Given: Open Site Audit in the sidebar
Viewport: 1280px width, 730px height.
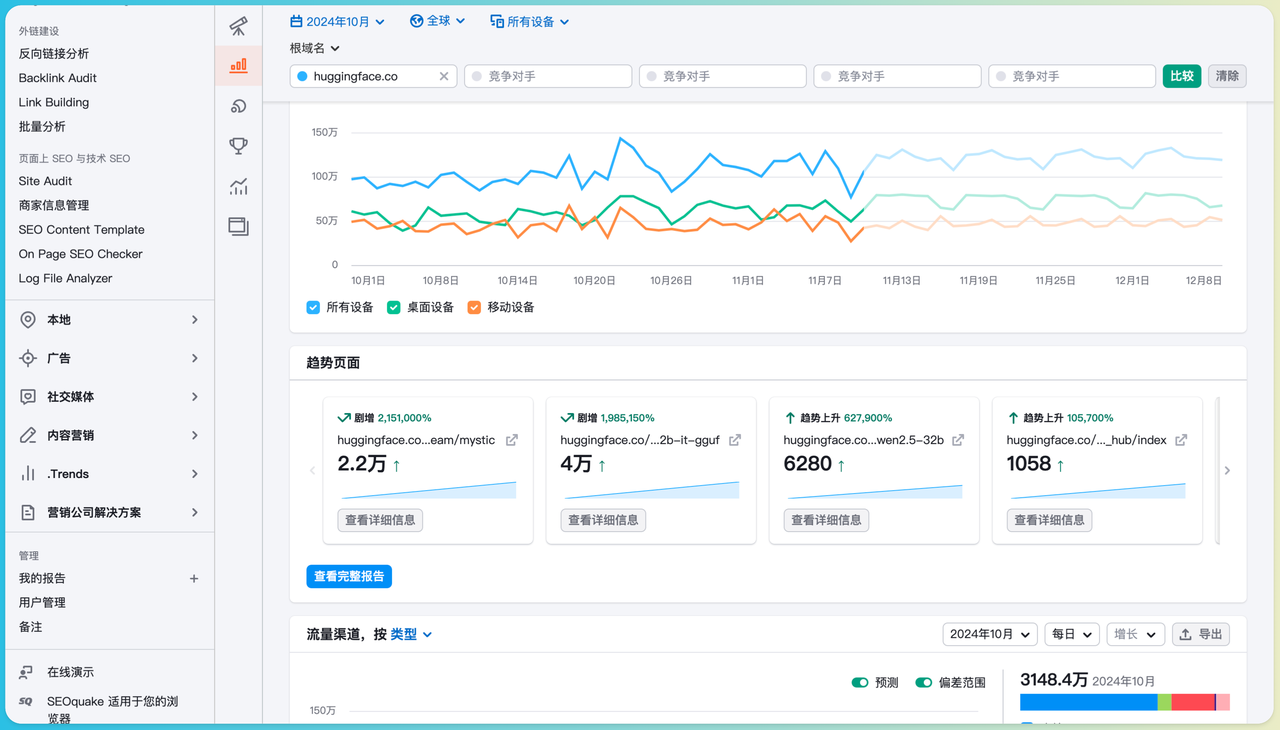Looking at the screenshot, I should coord(45,181).
